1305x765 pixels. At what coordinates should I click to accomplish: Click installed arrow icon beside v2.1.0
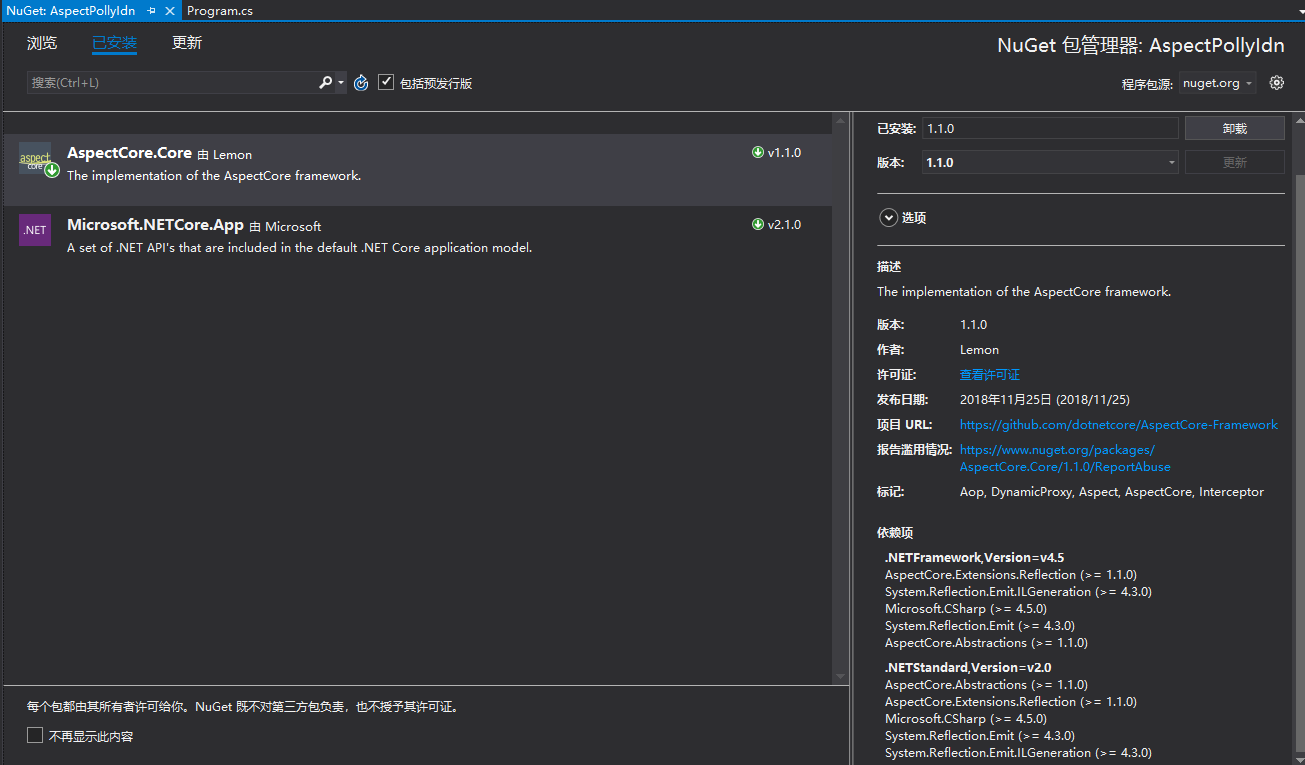(x=757, y=225)
